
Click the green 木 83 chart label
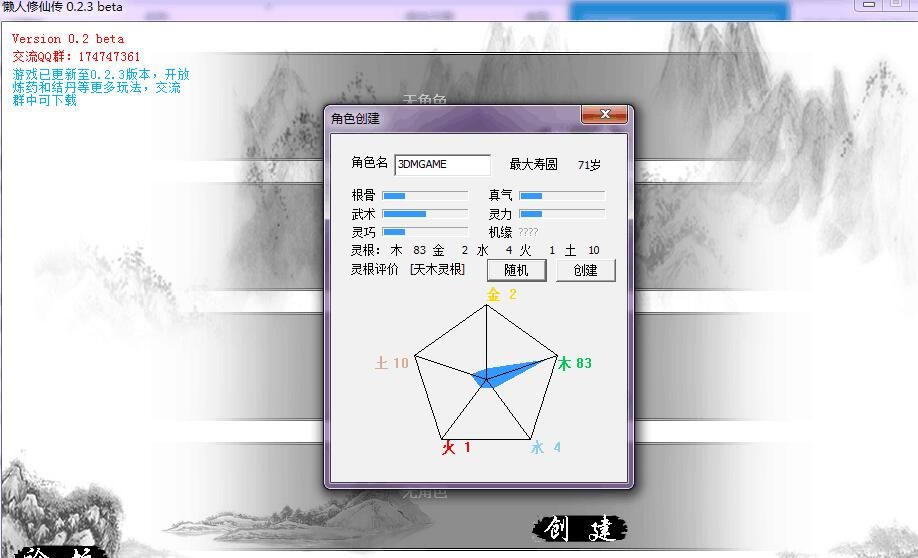[x=574, y=364]
